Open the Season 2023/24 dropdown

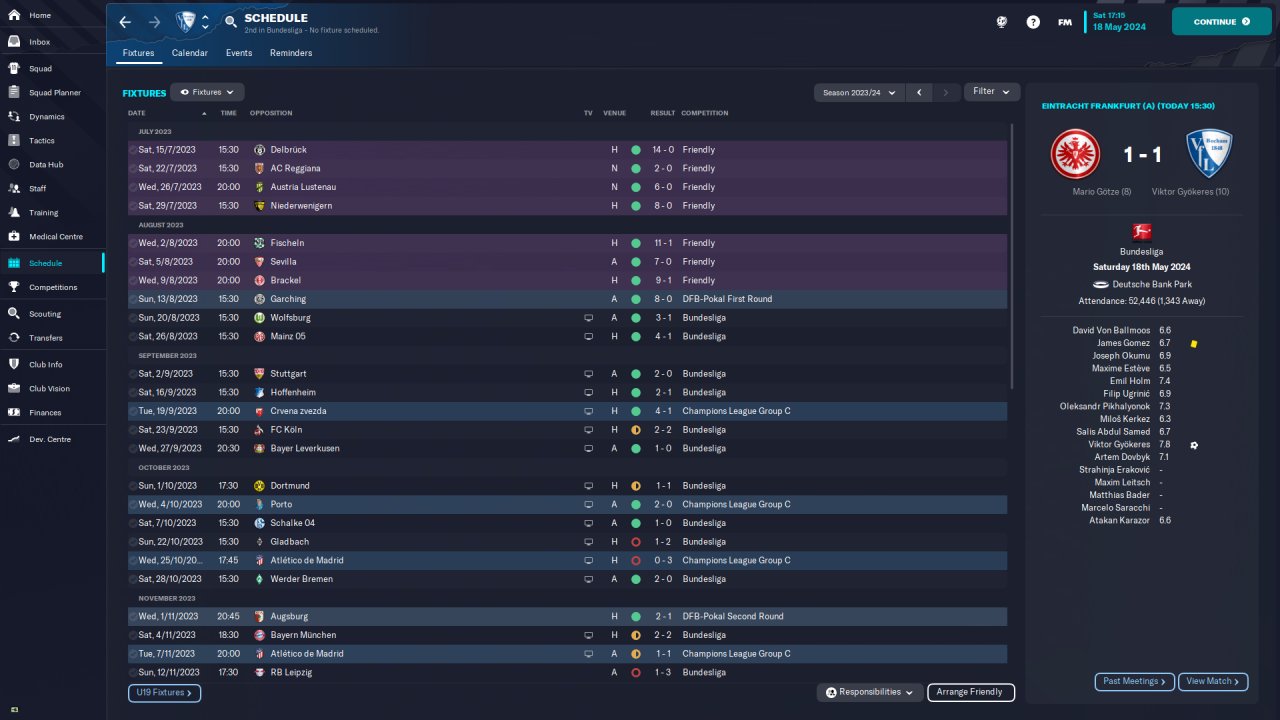(859, 92)
